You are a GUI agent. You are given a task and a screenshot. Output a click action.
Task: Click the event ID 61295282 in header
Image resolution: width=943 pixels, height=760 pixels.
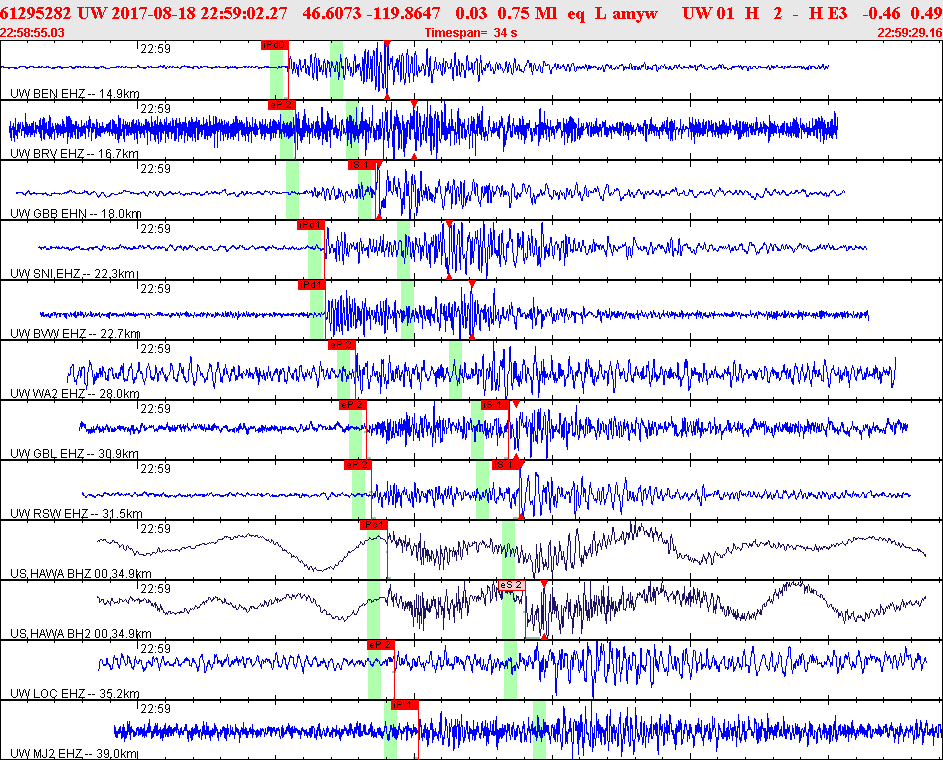(x=35, y=13)
